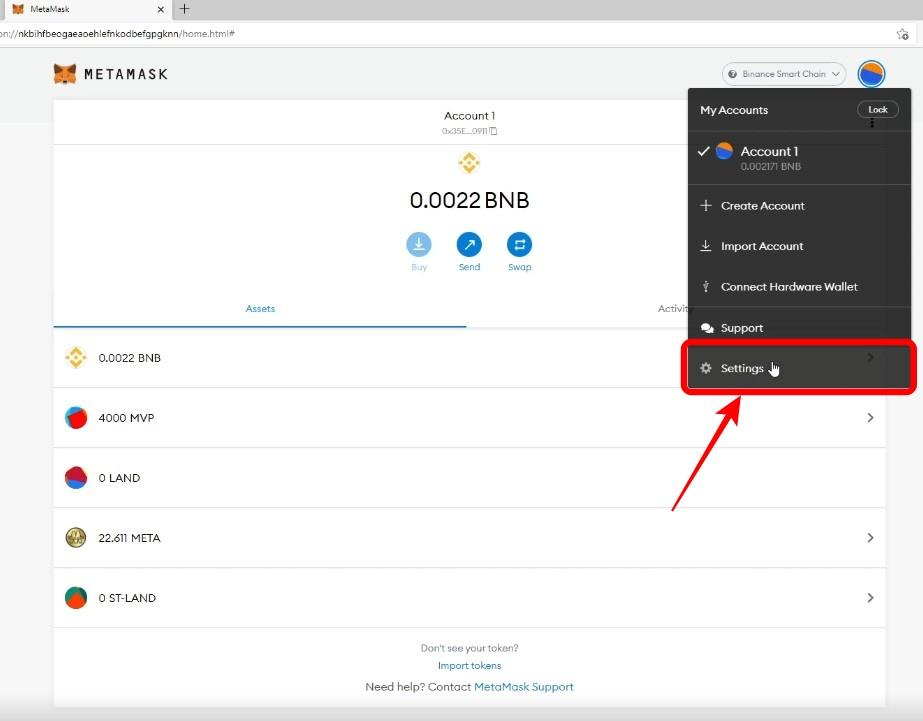Click the 22.611 META asset text
This screenshot has width=923, height=721.
[129, 538]
